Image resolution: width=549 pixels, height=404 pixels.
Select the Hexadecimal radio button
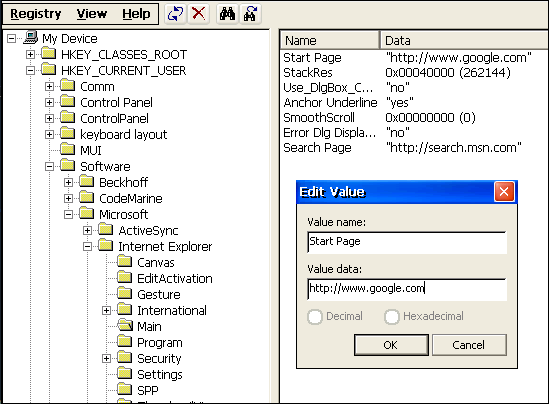tap(391, 317)
